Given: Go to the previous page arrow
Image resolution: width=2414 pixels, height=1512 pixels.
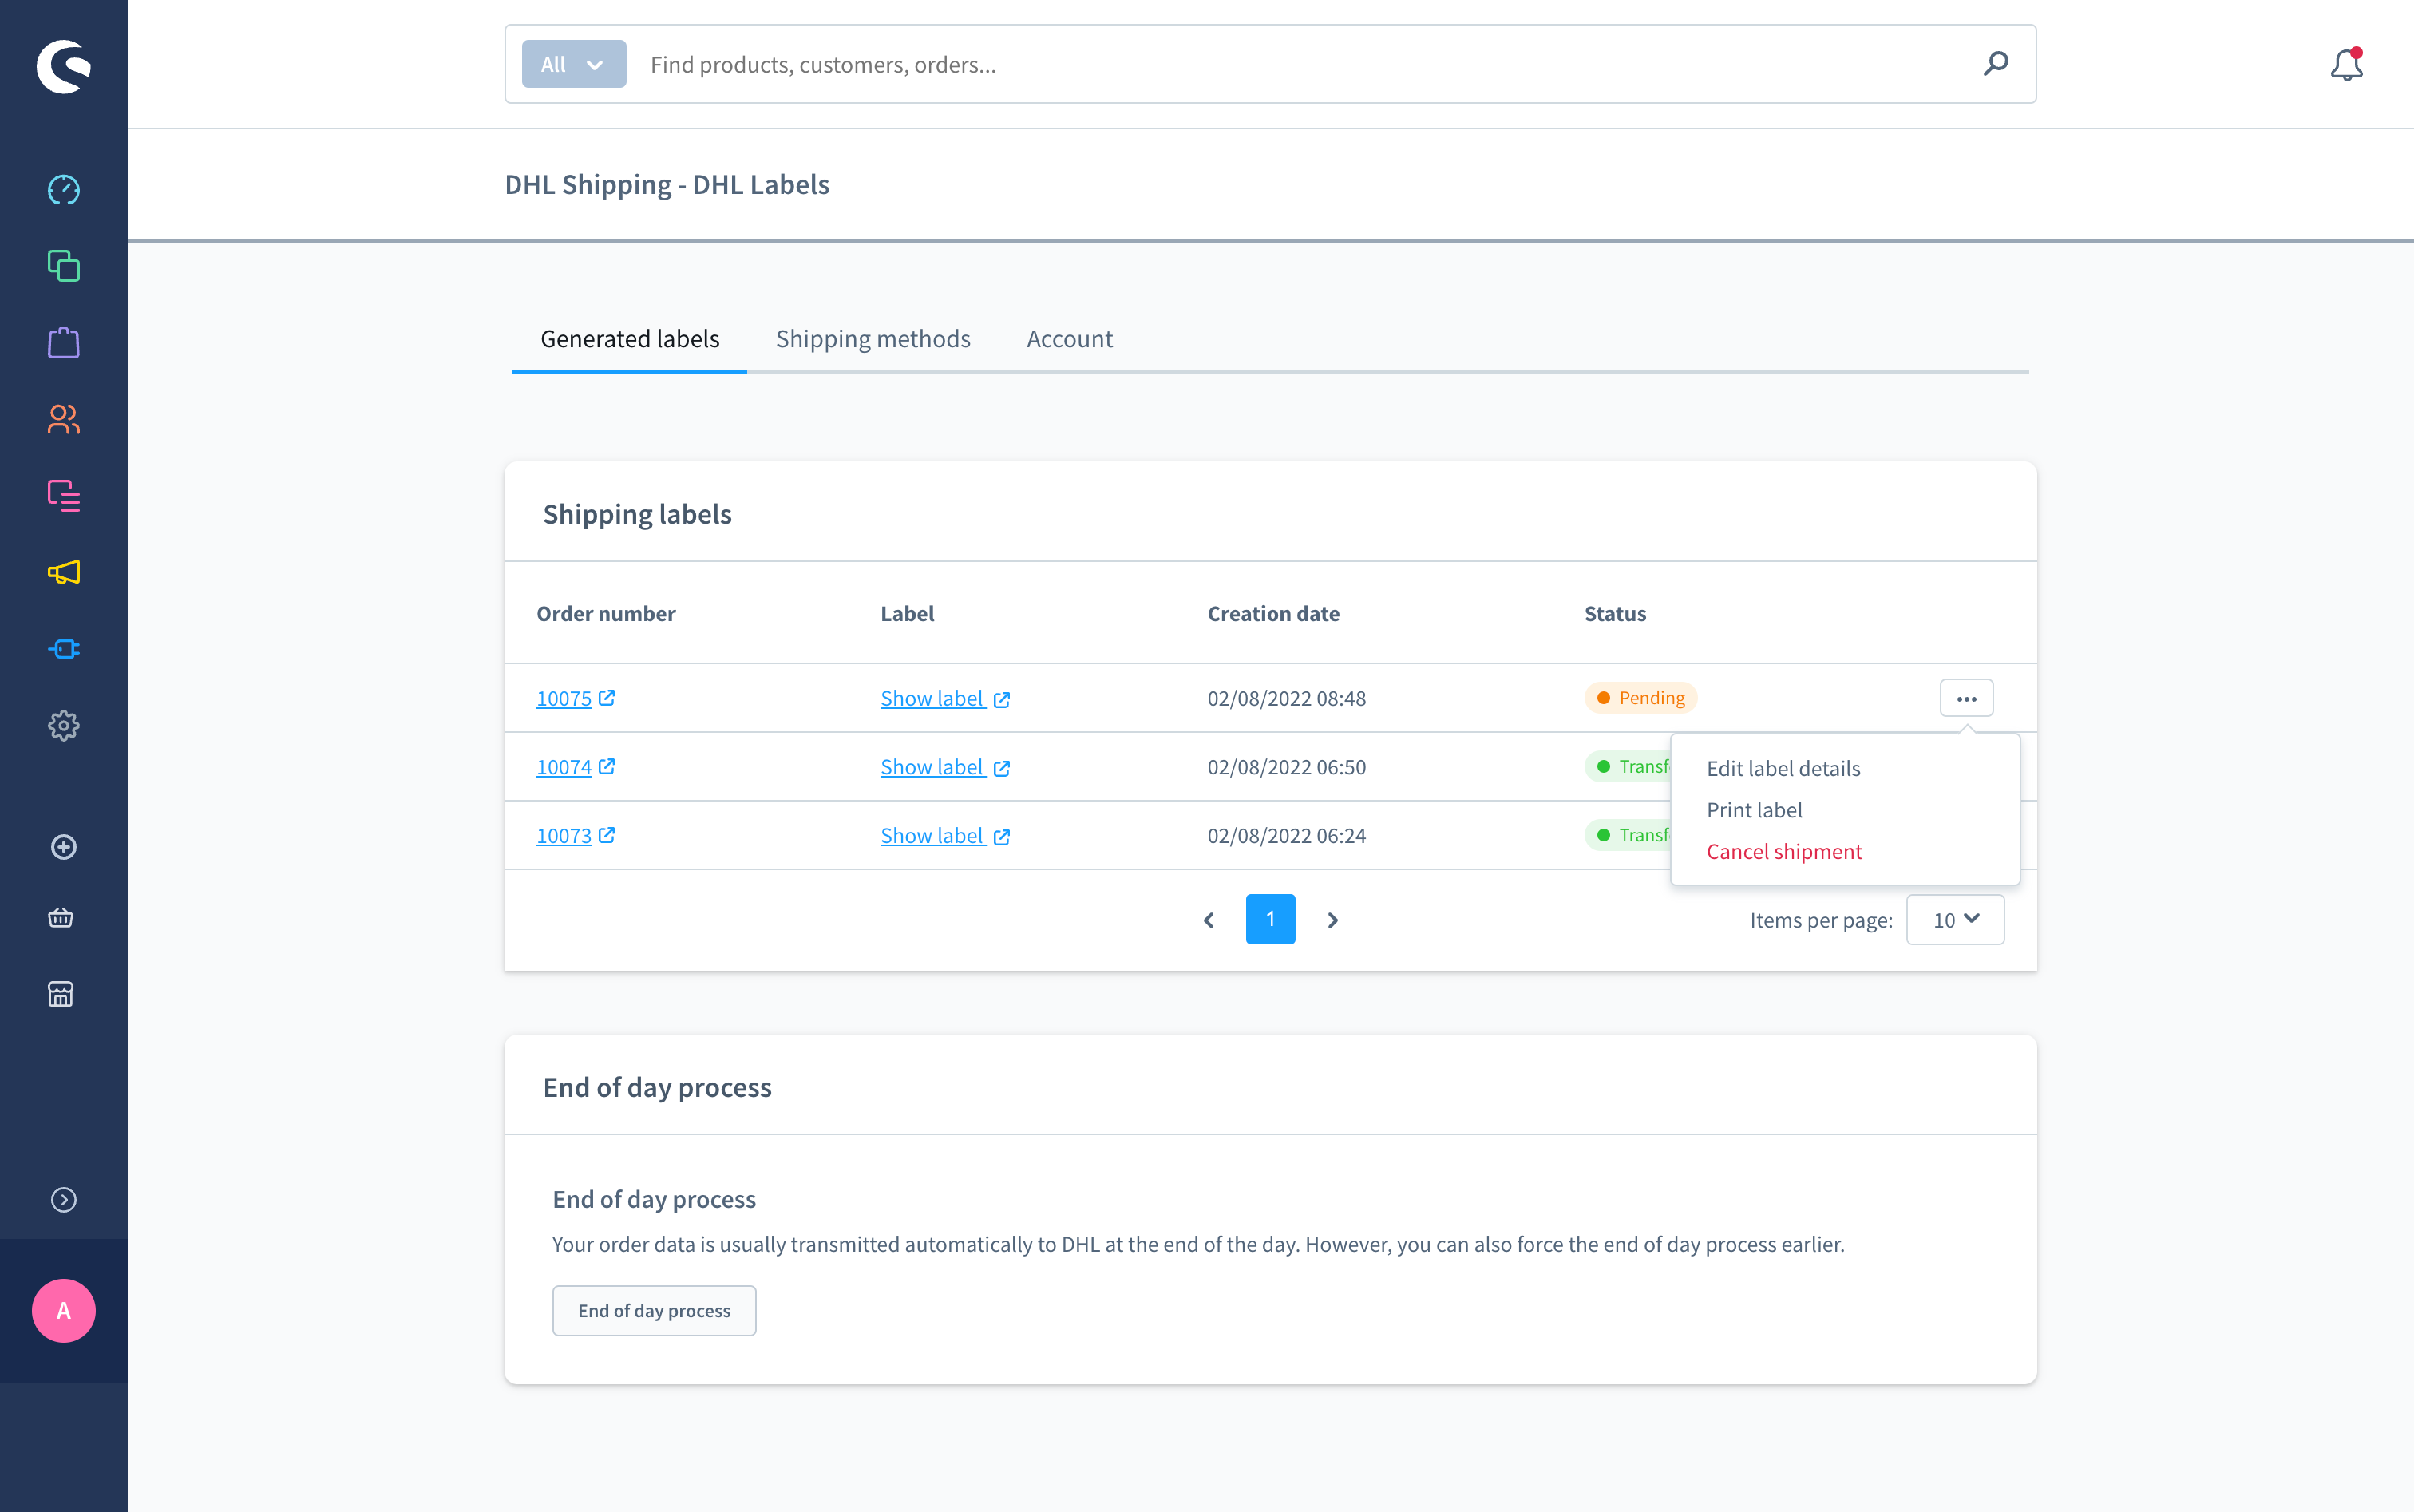Looking at the screenshot, I should tap(1209, 920).
